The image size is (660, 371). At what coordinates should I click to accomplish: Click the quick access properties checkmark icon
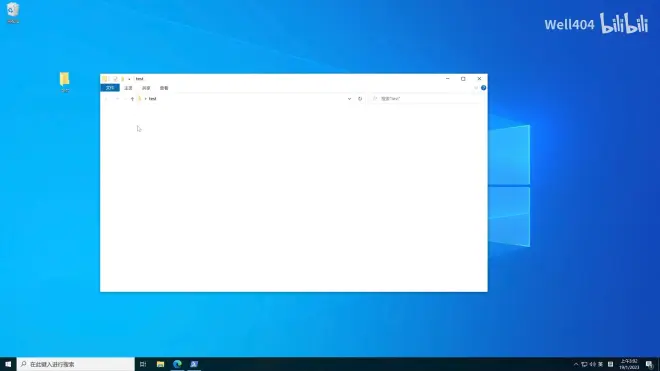115,79
